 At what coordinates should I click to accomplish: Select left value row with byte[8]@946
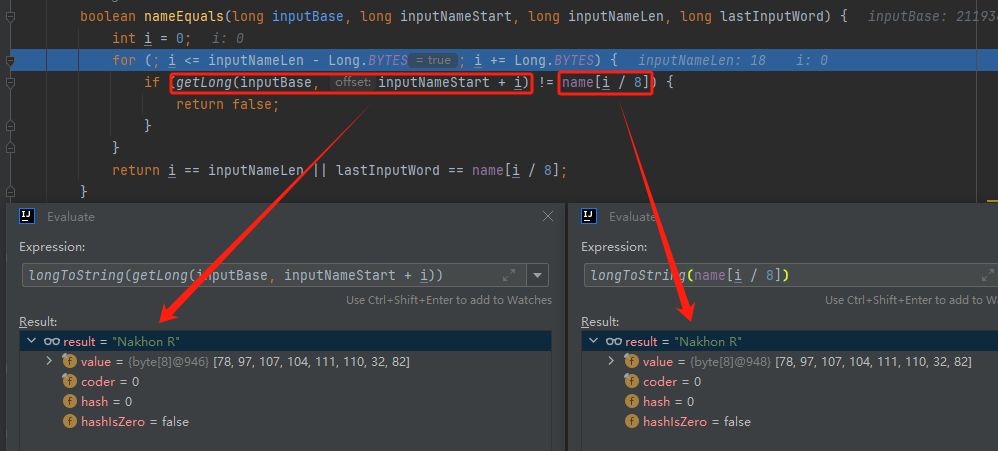click(285, 361)
